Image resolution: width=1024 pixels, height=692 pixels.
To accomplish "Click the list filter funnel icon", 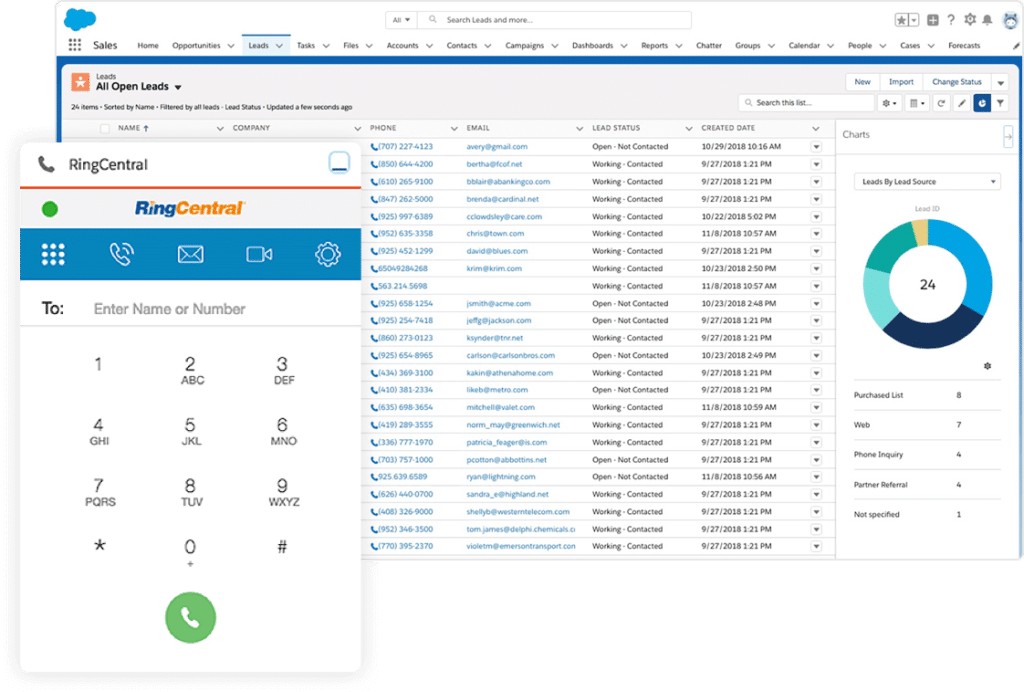I will tap(1000, 103).
